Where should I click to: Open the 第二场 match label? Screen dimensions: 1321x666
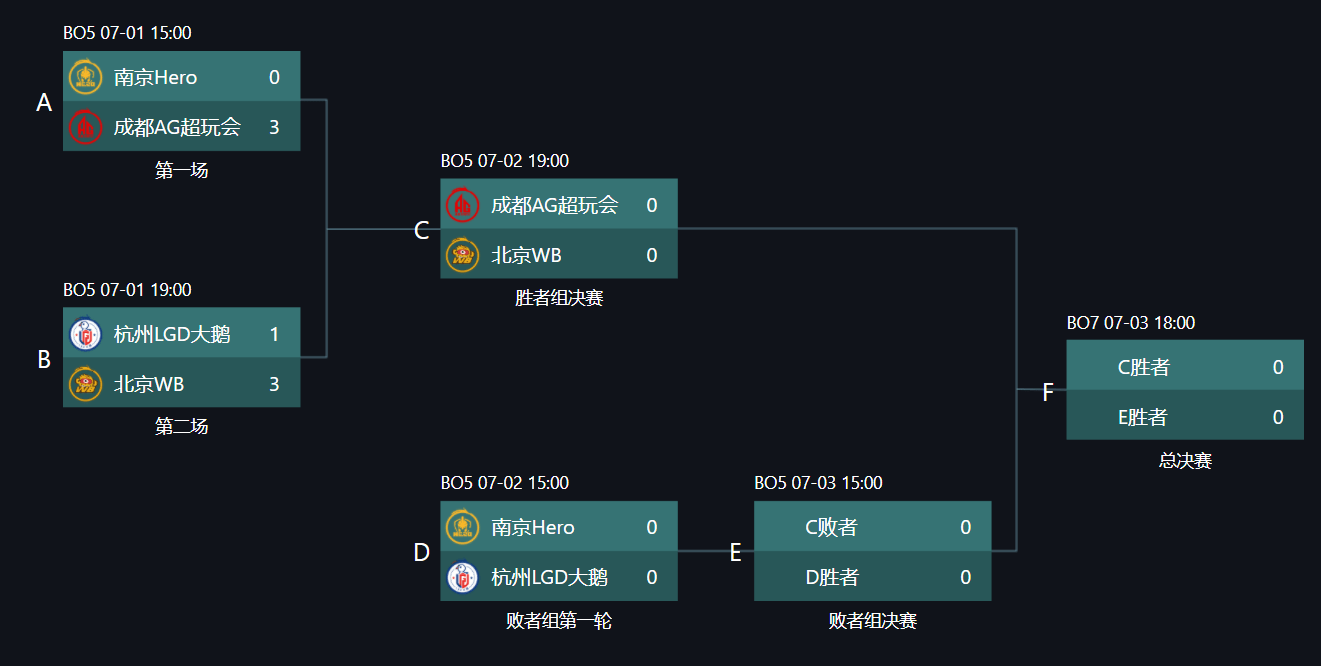[182, 427]
